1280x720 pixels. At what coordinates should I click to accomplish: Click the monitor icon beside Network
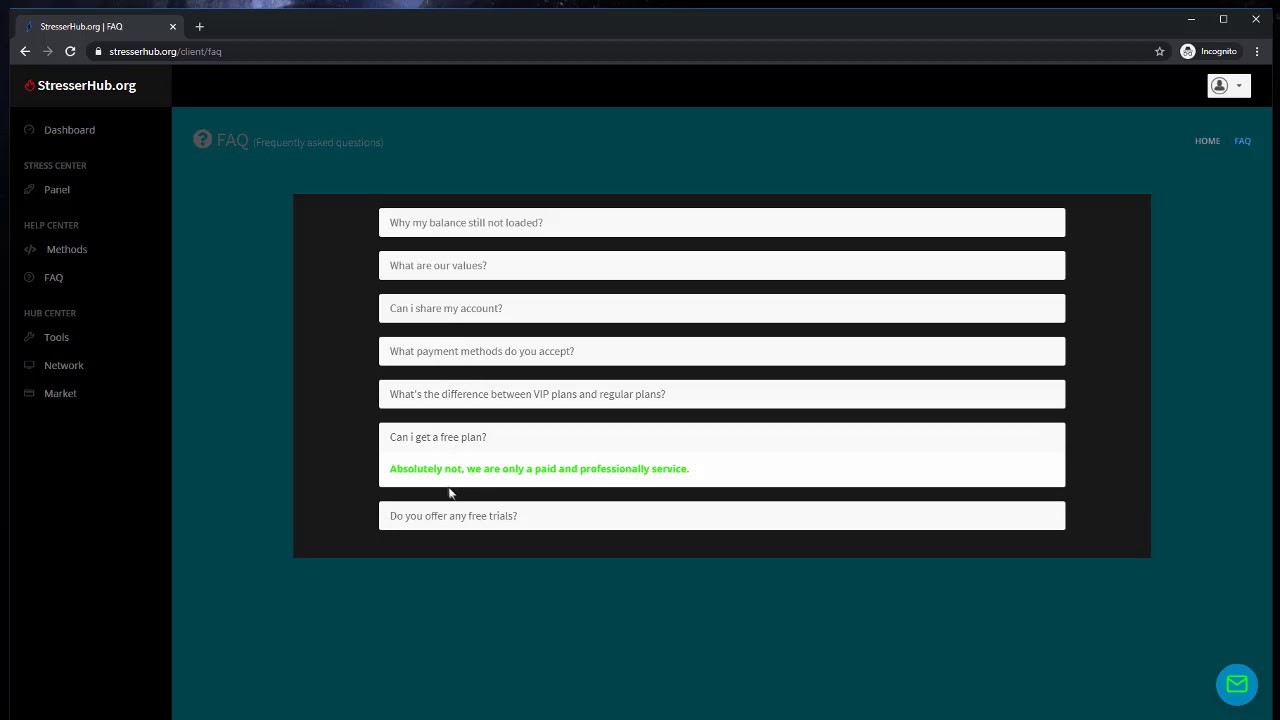[29, 366]
